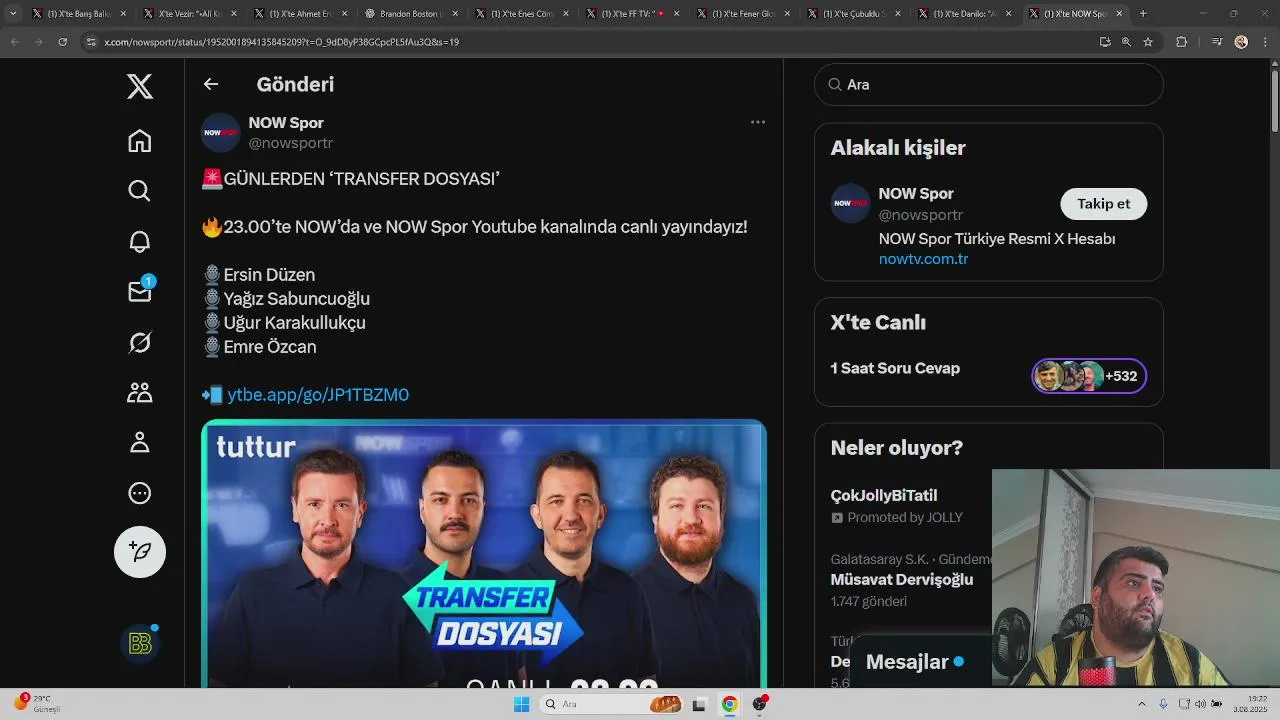The width and height of the screenshot is (1280, 720).
Task: Click the address bar URL
Action: point(282,42)
